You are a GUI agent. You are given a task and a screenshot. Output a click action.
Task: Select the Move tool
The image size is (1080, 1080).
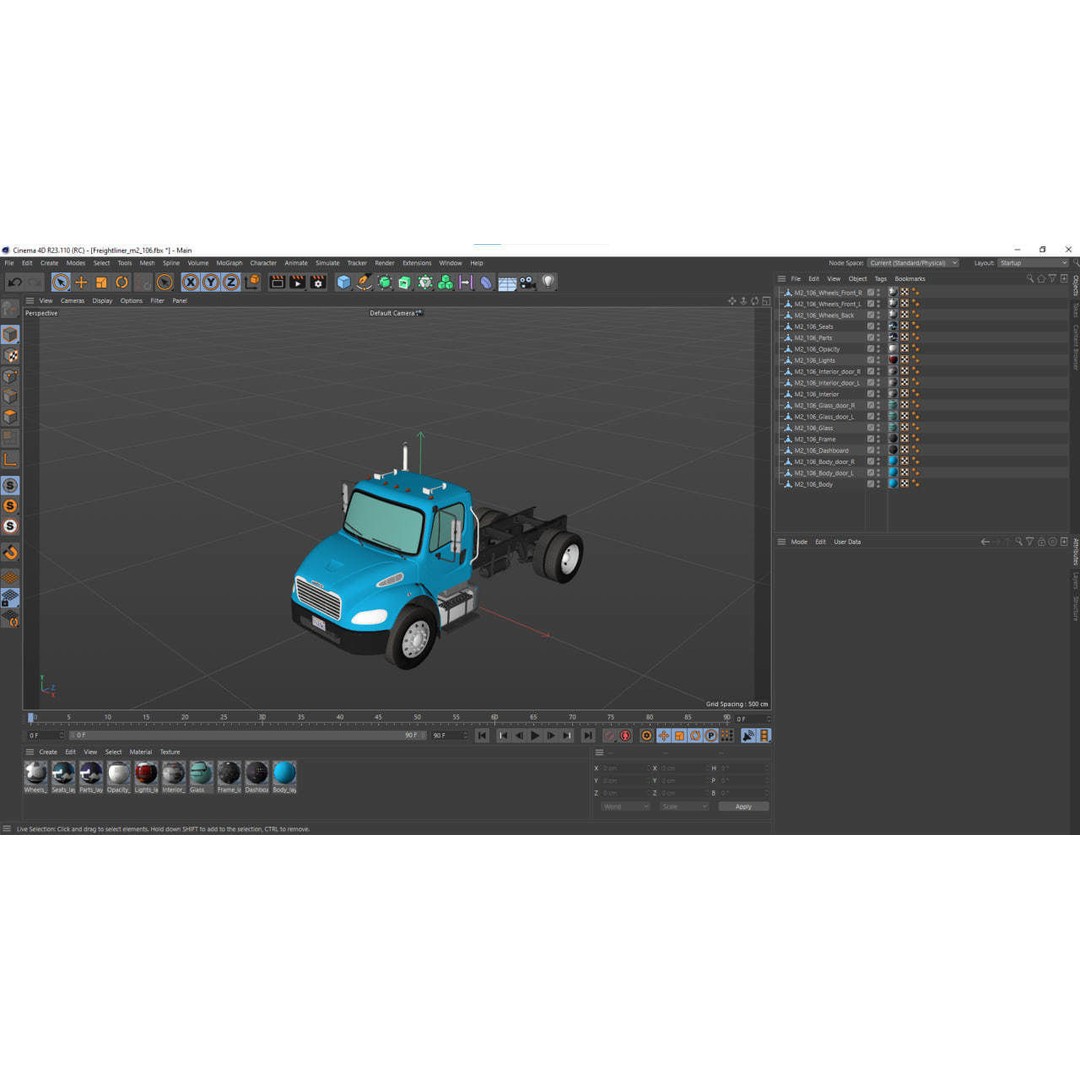pyautogui.click(x=81, y=282)
